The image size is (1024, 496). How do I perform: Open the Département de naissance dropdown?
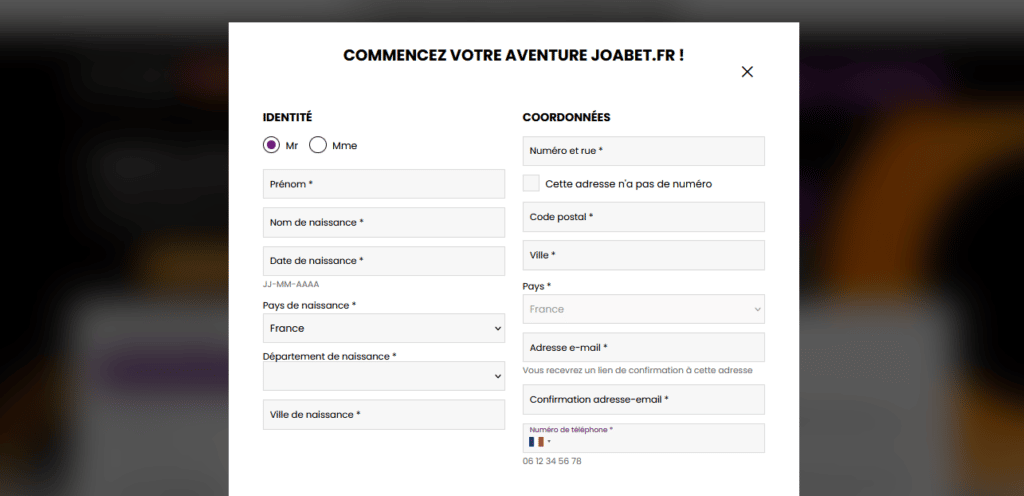pyautogui.click(x=384, y=377)
